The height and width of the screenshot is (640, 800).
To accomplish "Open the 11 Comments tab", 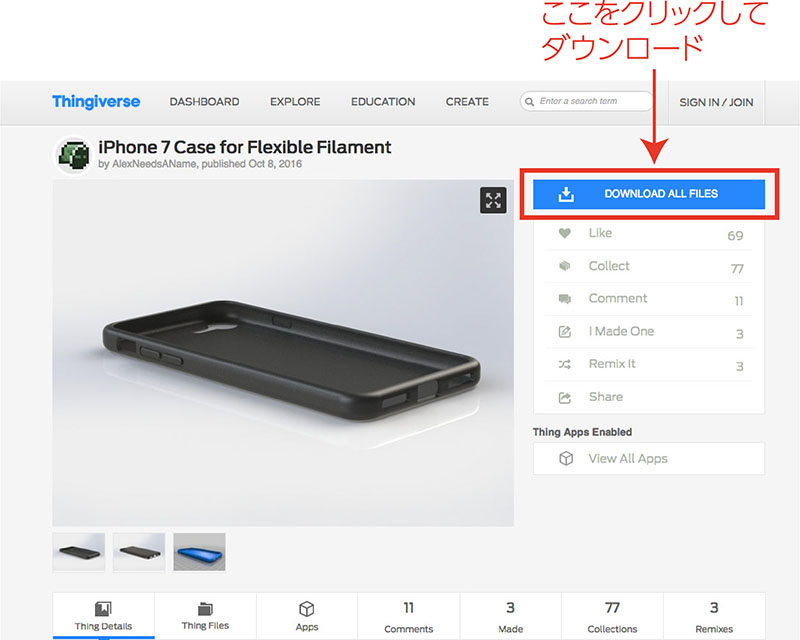I will pos(409,616).
